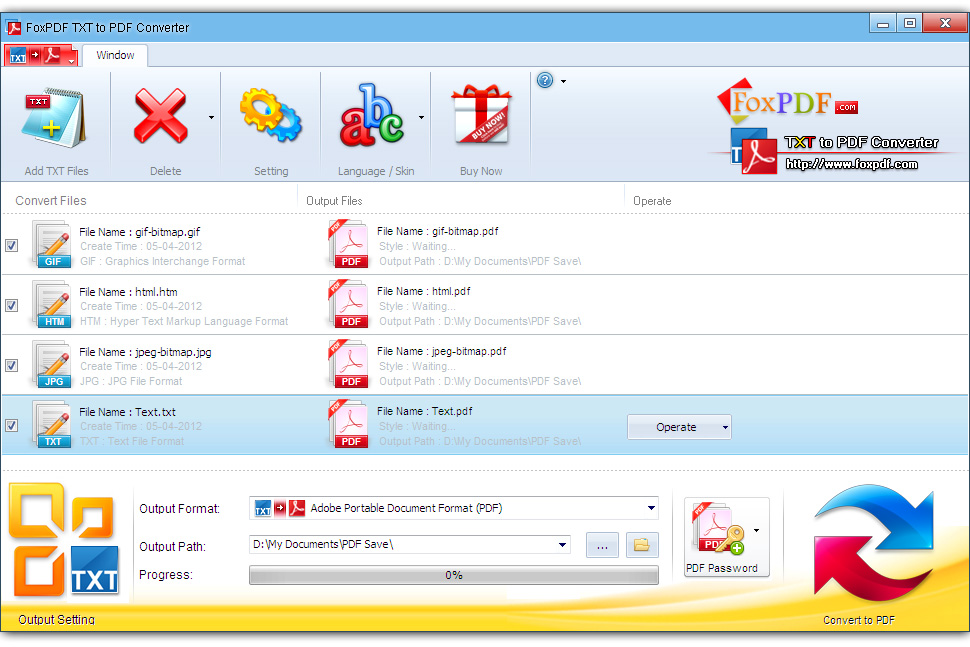The image size is (970, 647).
Task: Open the Output Format combo box
Action: click(x=453, y=508)
